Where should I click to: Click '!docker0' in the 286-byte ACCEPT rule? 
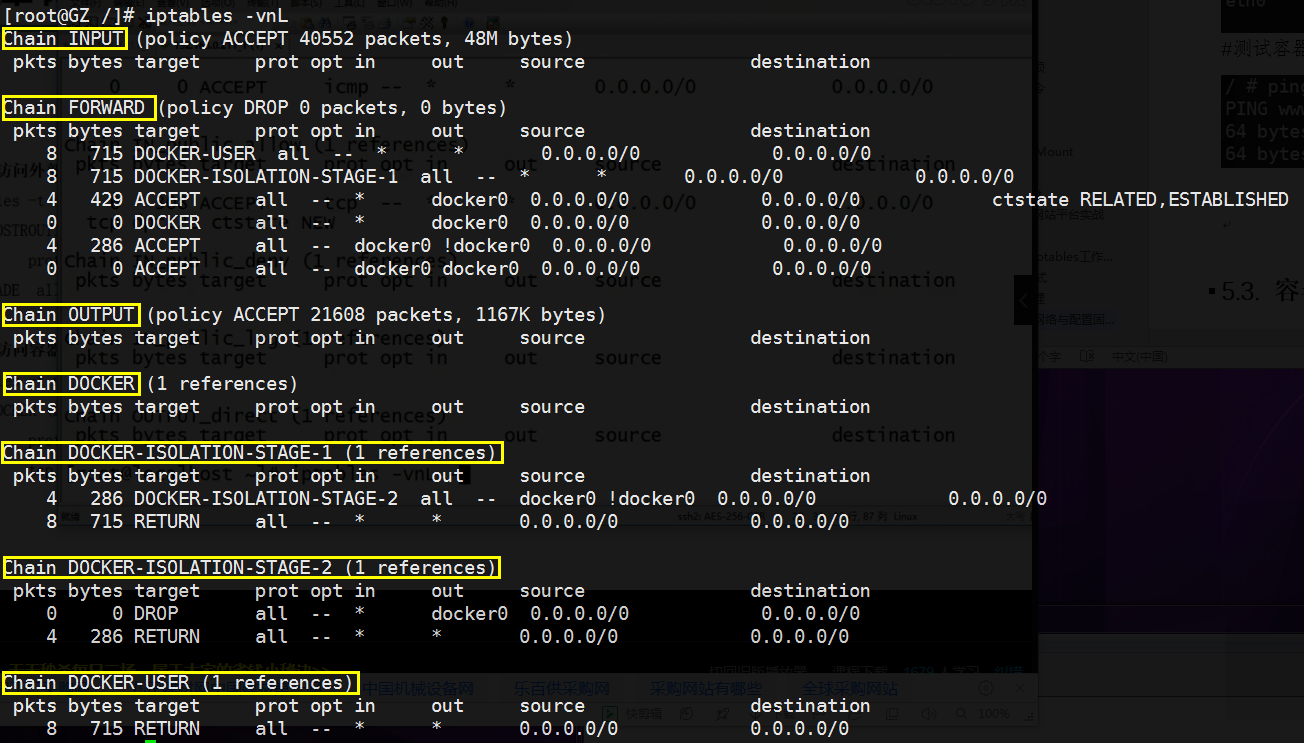pos(486,246)
